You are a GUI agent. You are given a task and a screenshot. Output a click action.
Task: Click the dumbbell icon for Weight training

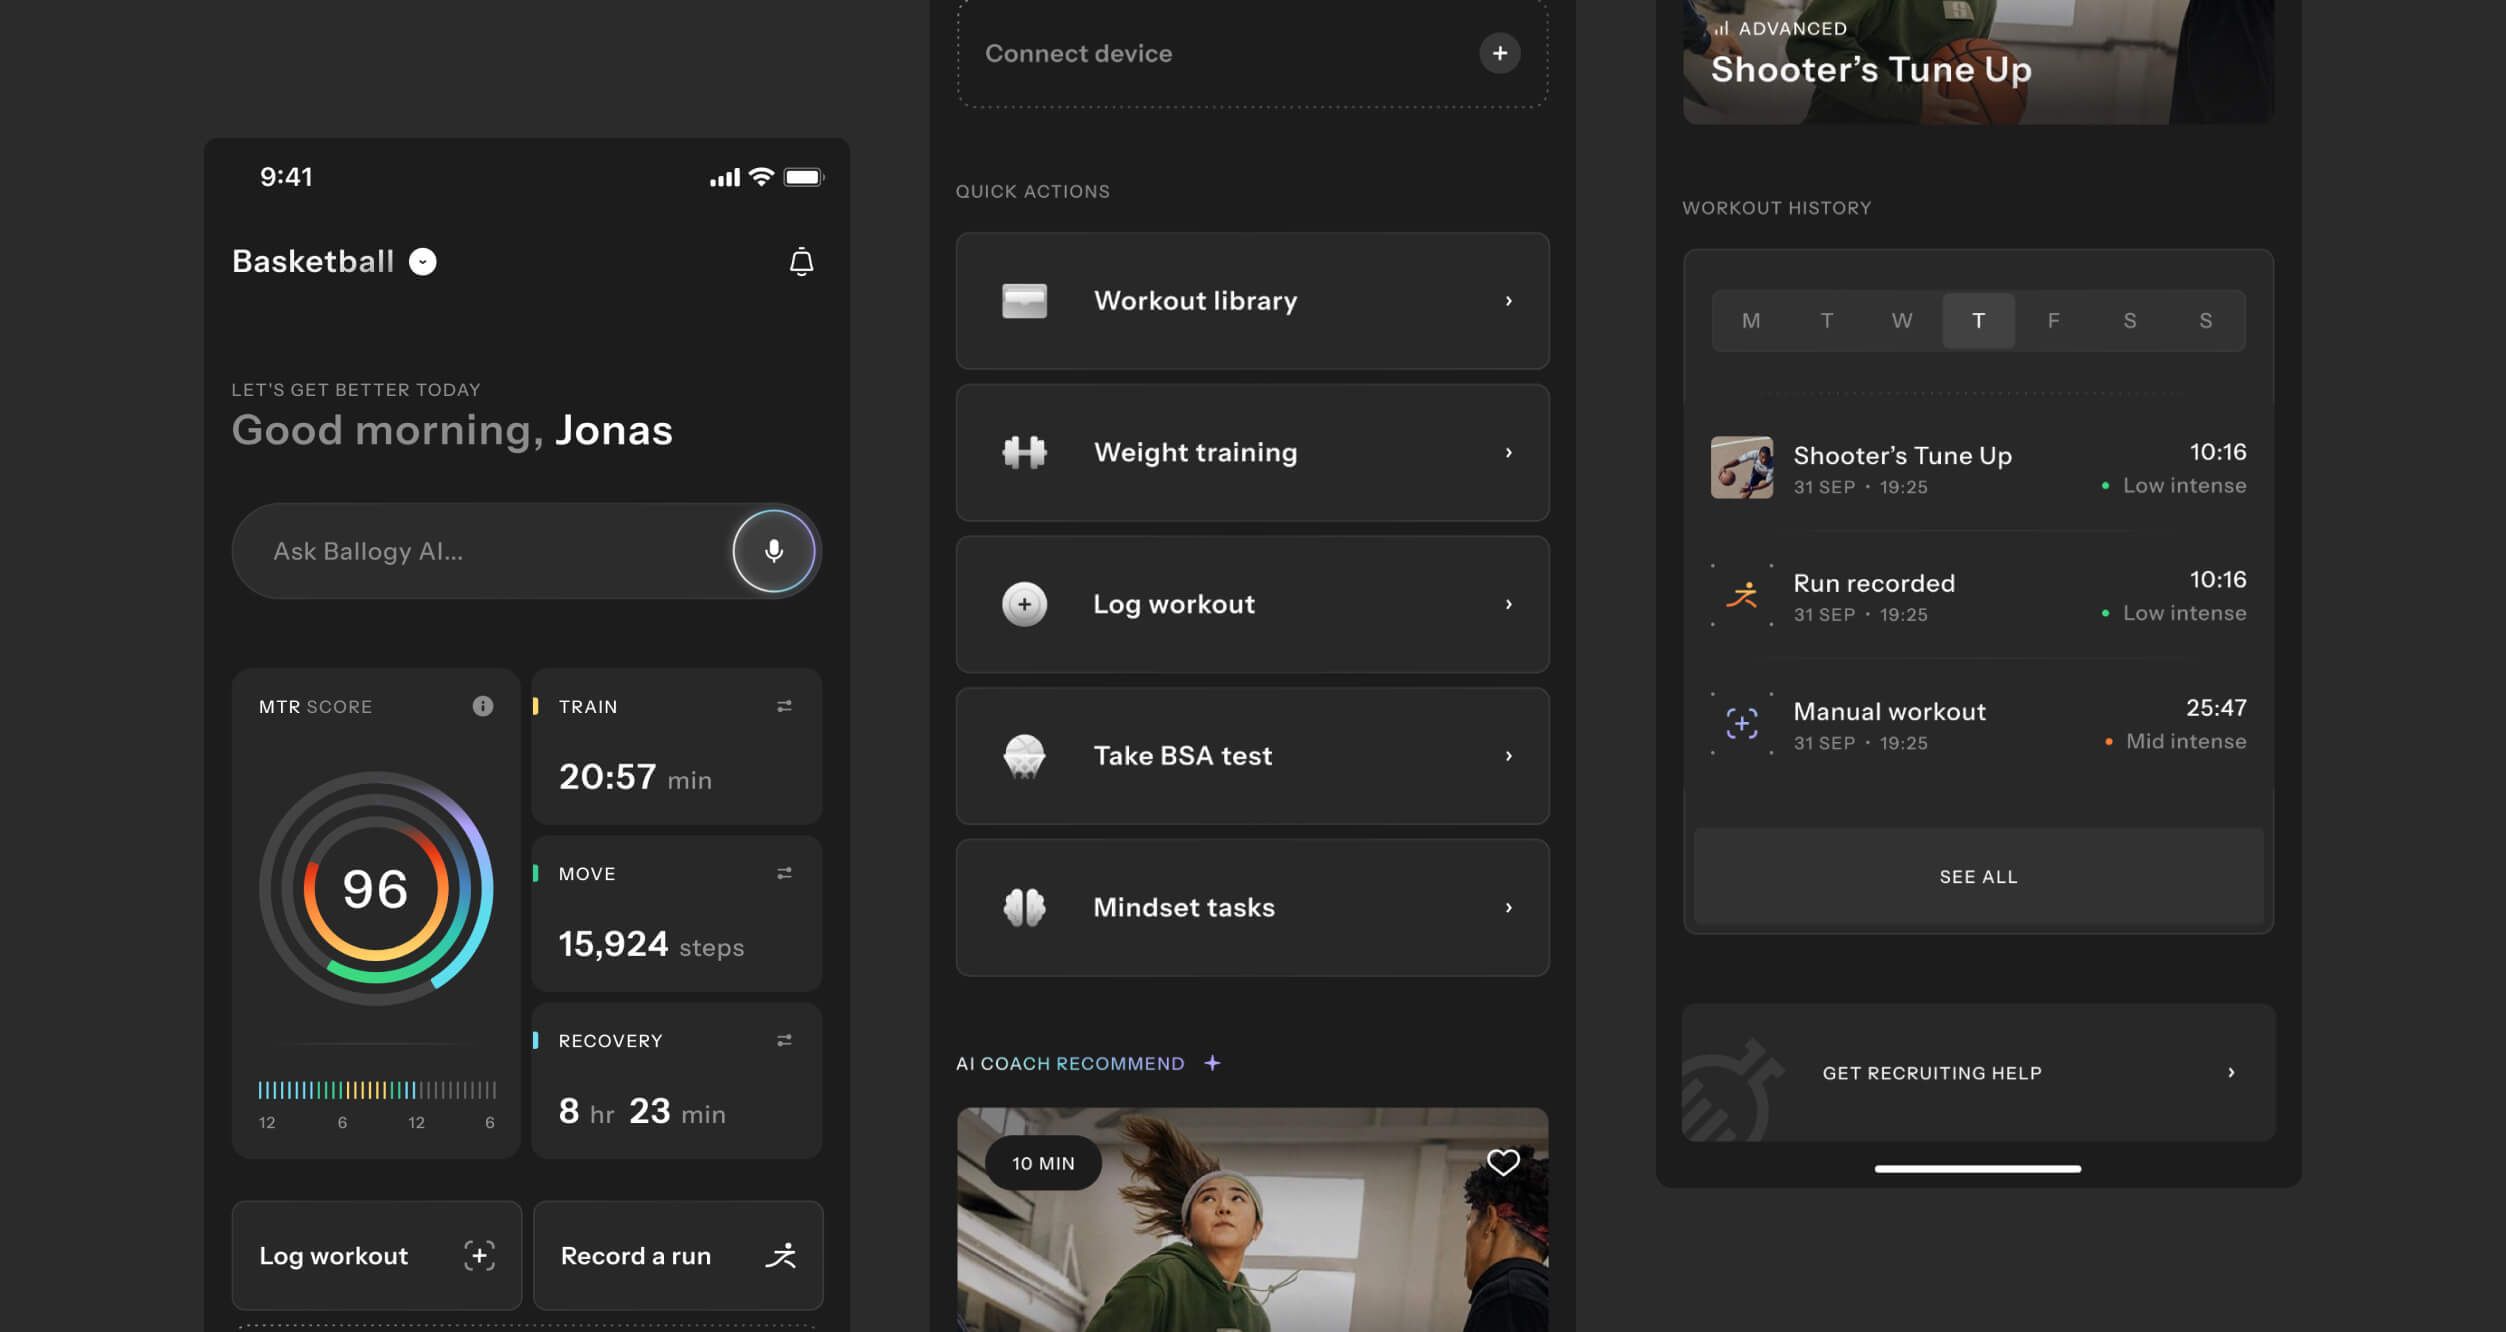click(1024, 452)
